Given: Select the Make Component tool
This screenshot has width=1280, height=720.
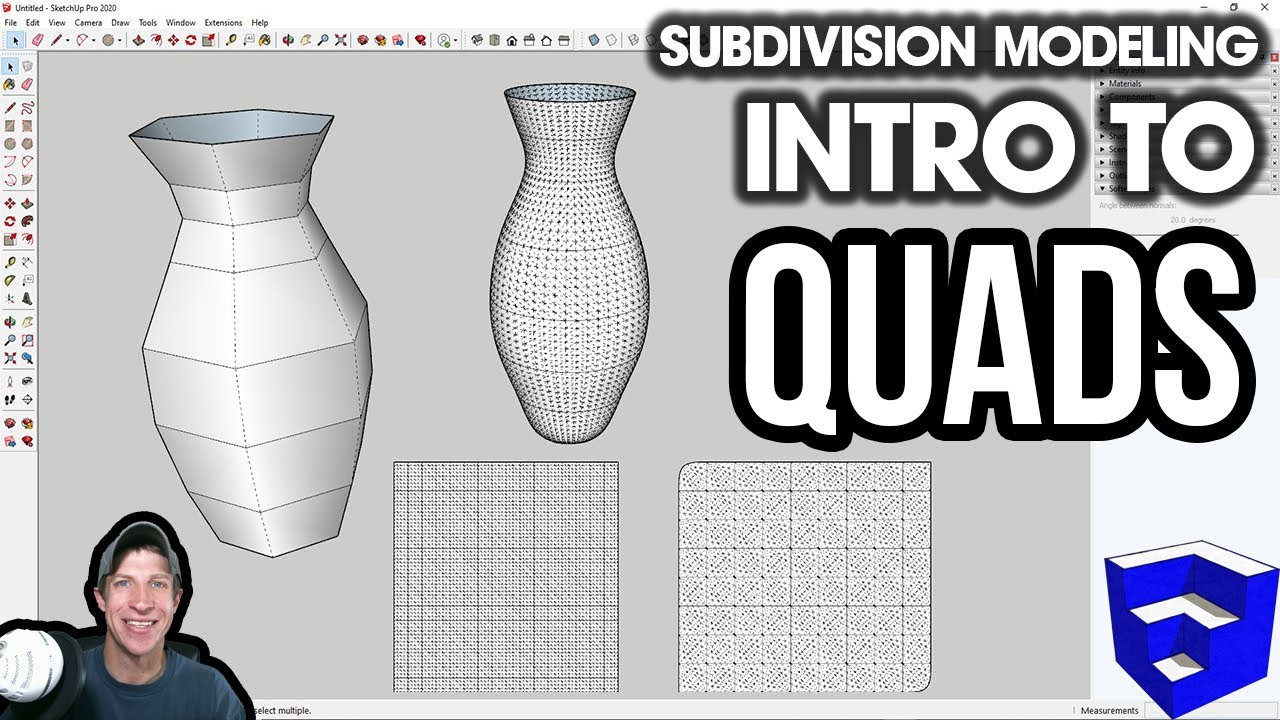Looking at the screenshot, I should click(x=27, y=66).
